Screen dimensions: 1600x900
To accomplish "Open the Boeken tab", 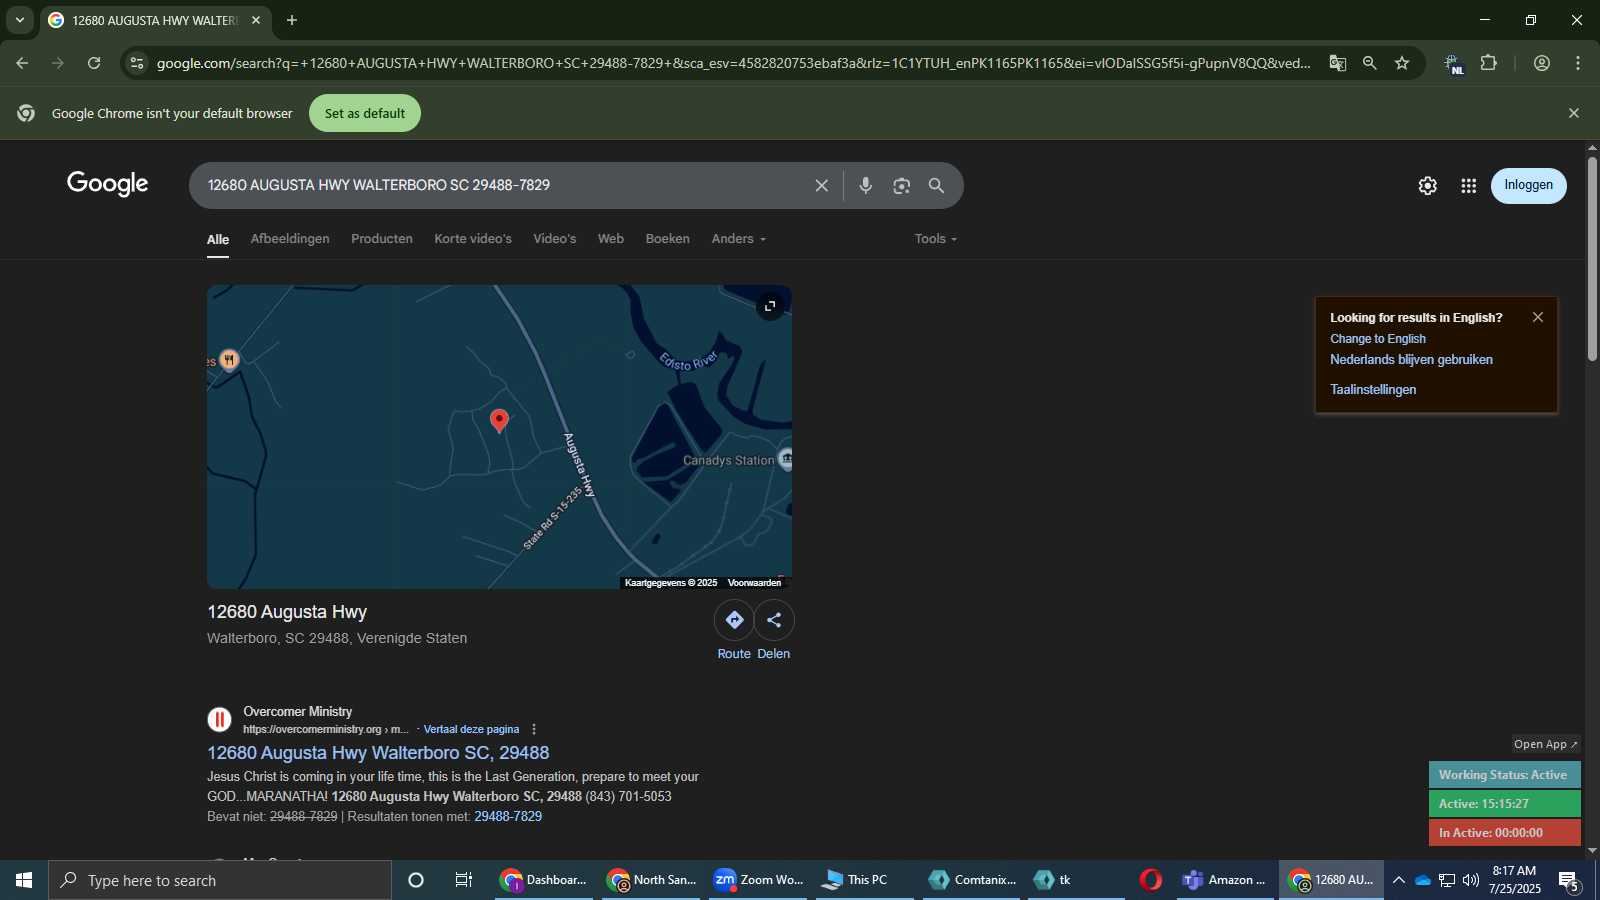I will tap(668, 239).
